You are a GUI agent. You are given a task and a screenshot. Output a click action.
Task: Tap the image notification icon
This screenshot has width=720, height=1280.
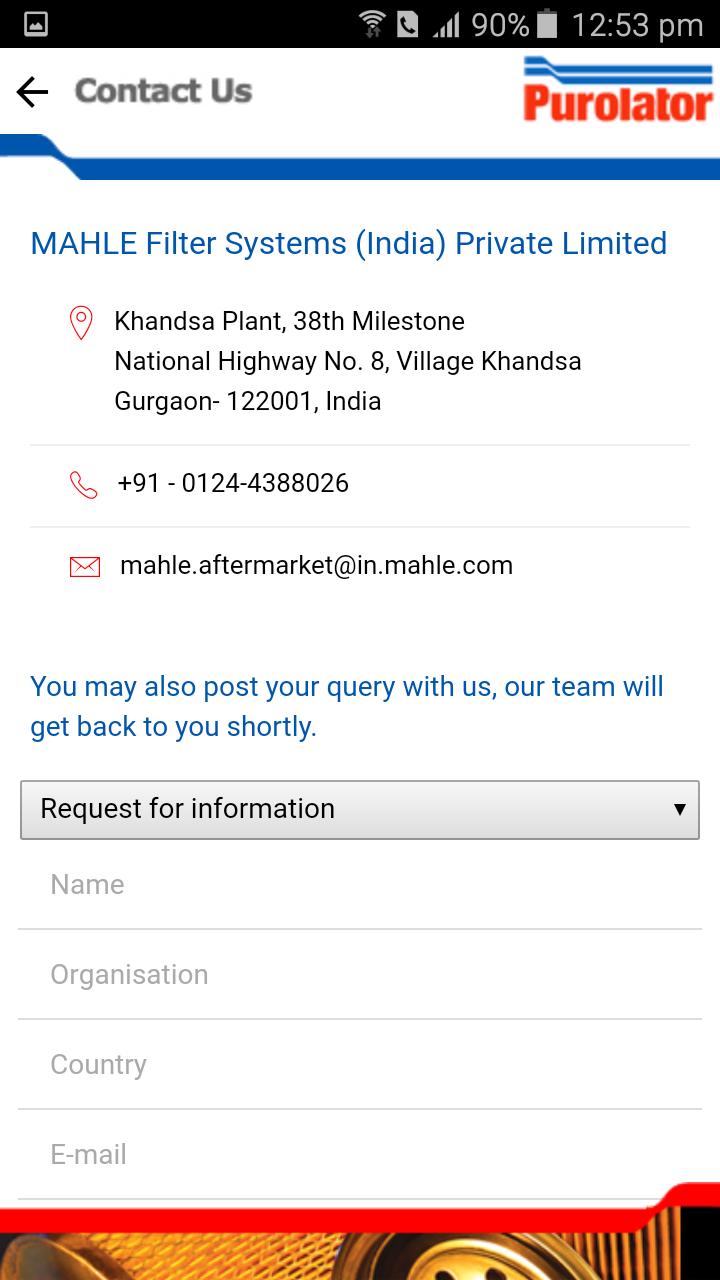point(35,24)
